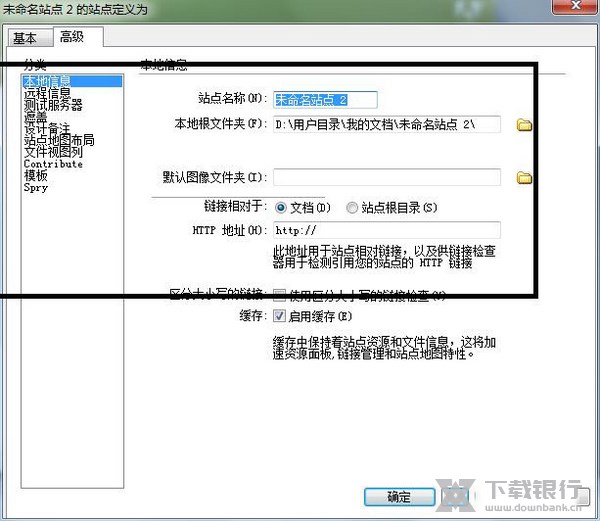Select the 文档 radio button
This screenshot has width=600, height=521.
point(281,207)
